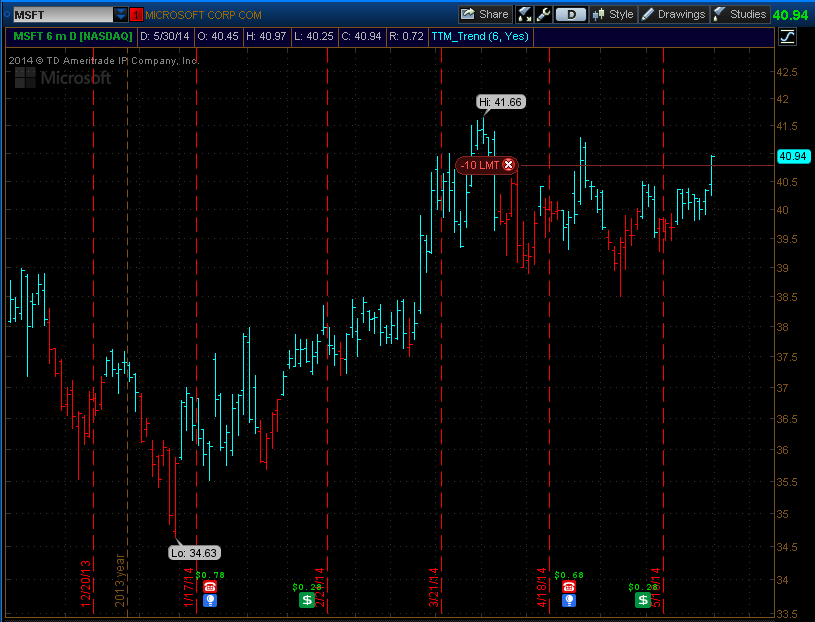Click the $0.78 earnings value
The image size is (815, 622).
tap(210, 575)
